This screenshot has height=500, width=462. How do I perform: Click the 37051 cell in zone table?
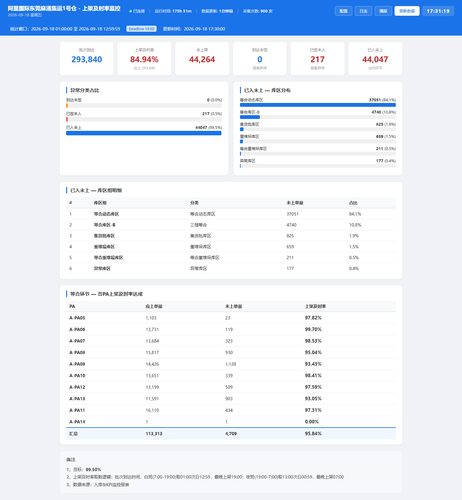[x=292, y=214]
